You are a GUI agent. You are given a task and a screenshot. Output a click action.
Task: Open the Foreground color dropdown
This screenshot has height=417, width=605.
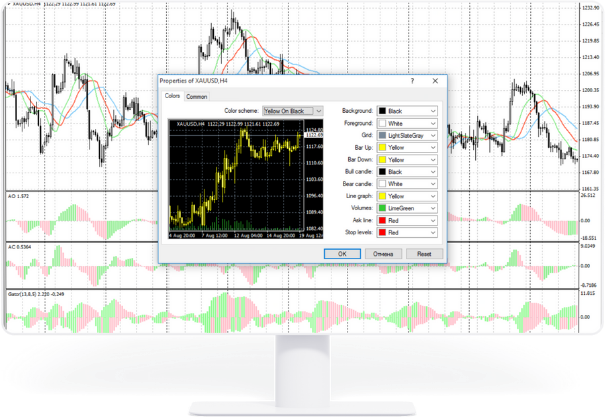tap(407, 123)
